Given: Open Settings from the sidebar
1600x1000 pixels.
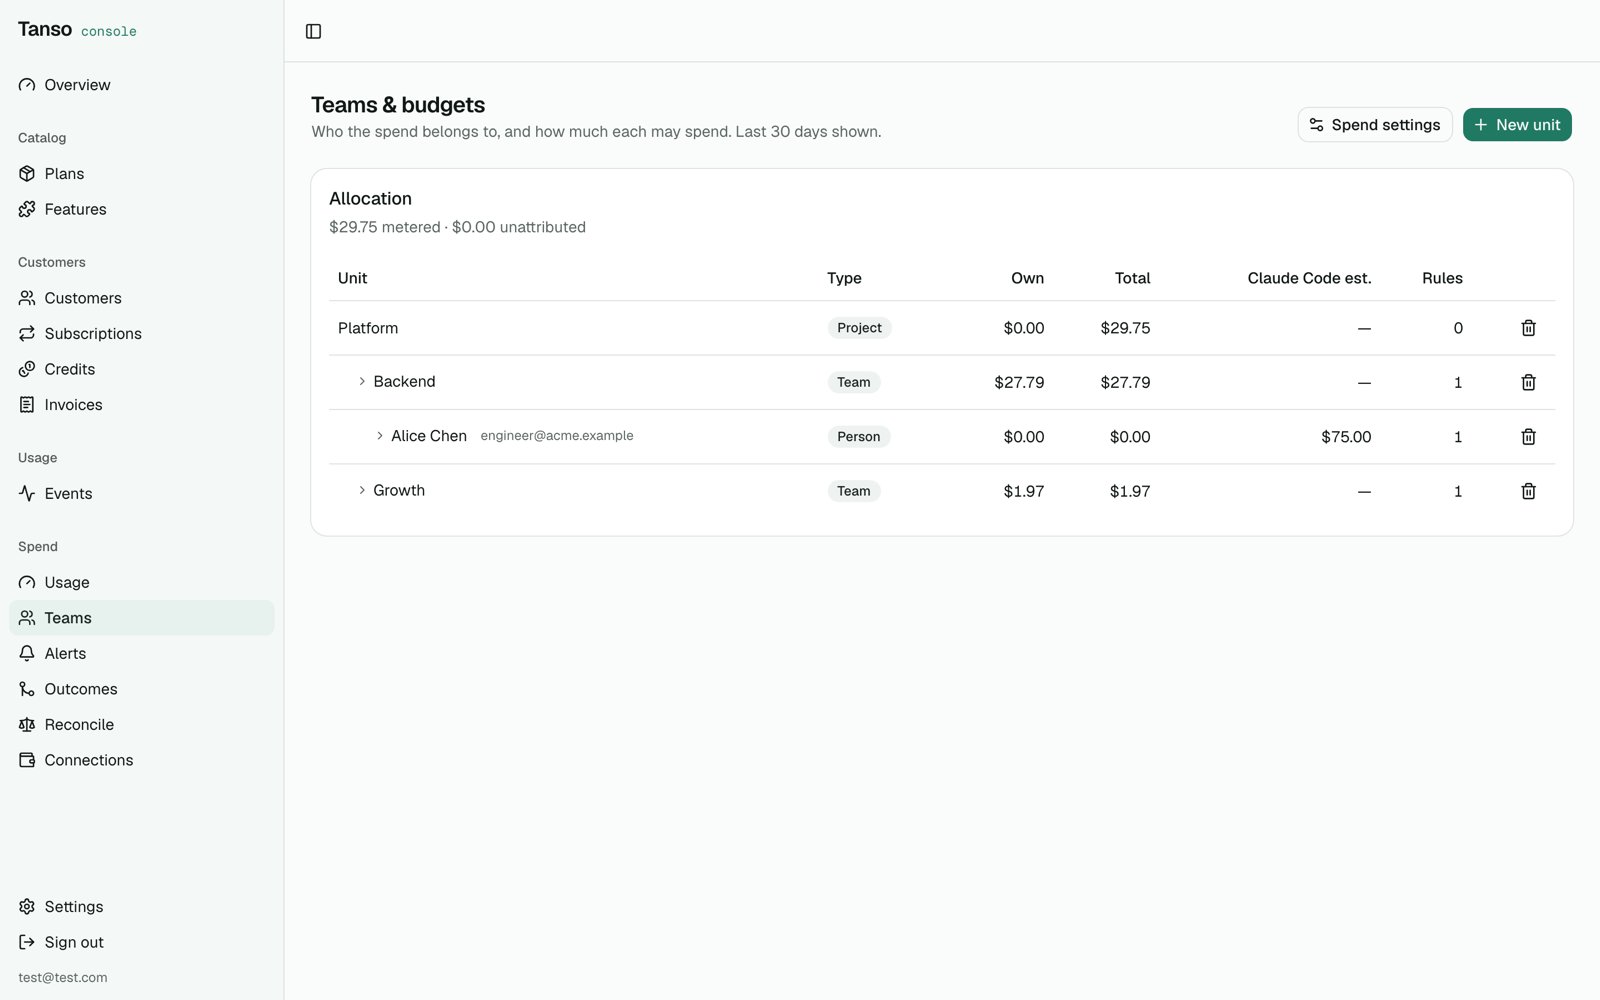Looking at the screenshot, I should point(142,907).
